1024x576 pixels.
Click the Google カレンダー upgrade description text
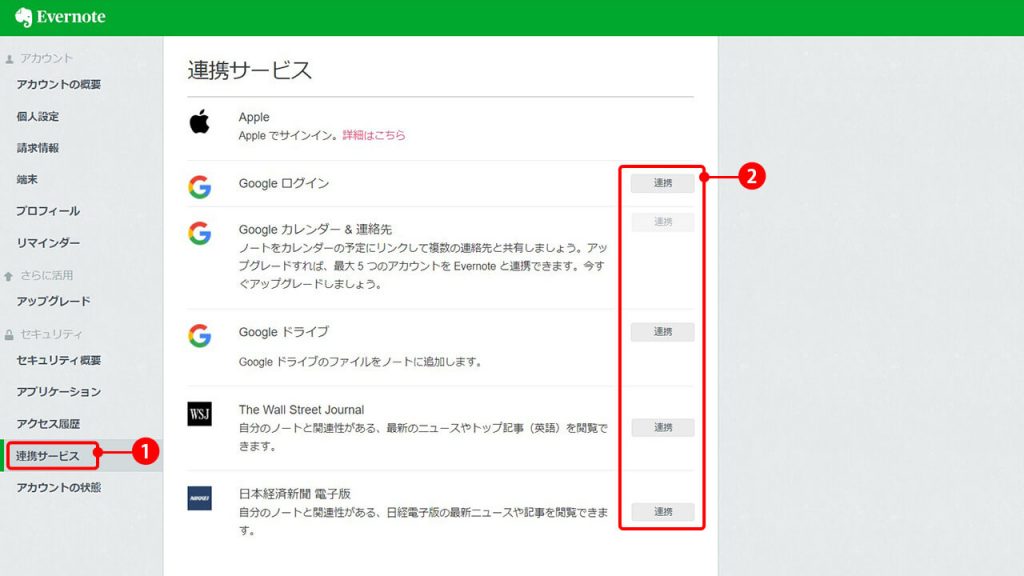[x=423, y=266]
